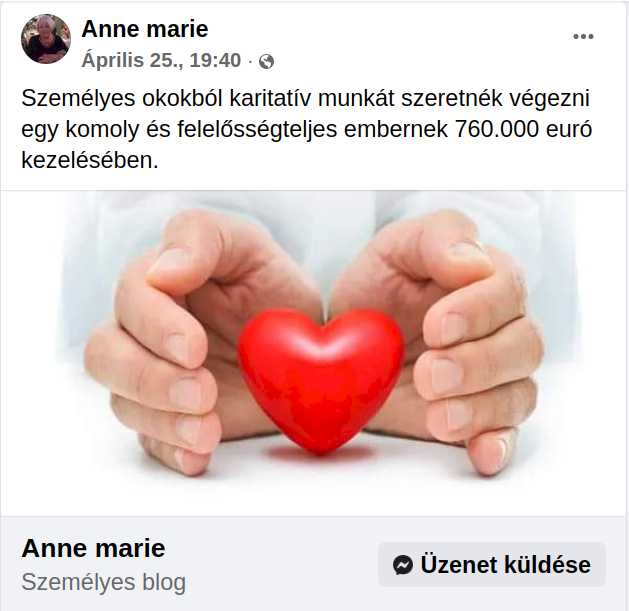The height and width of the screenshot is (611, 629).
Task: Open the Április 25., 19:40 timestamp
Action: [x=161, y=61]
